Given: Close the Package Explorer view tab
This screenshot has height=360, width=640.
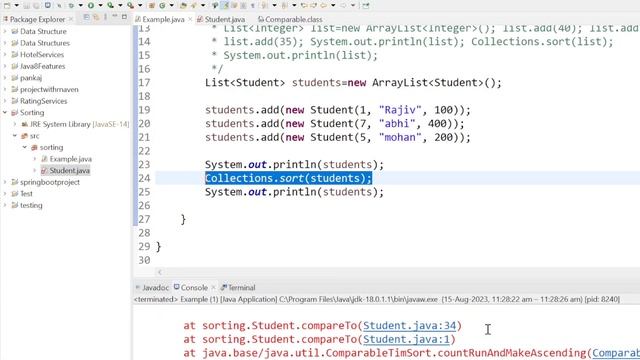Looking at the screenshot, I should click(x=71, y=19).
